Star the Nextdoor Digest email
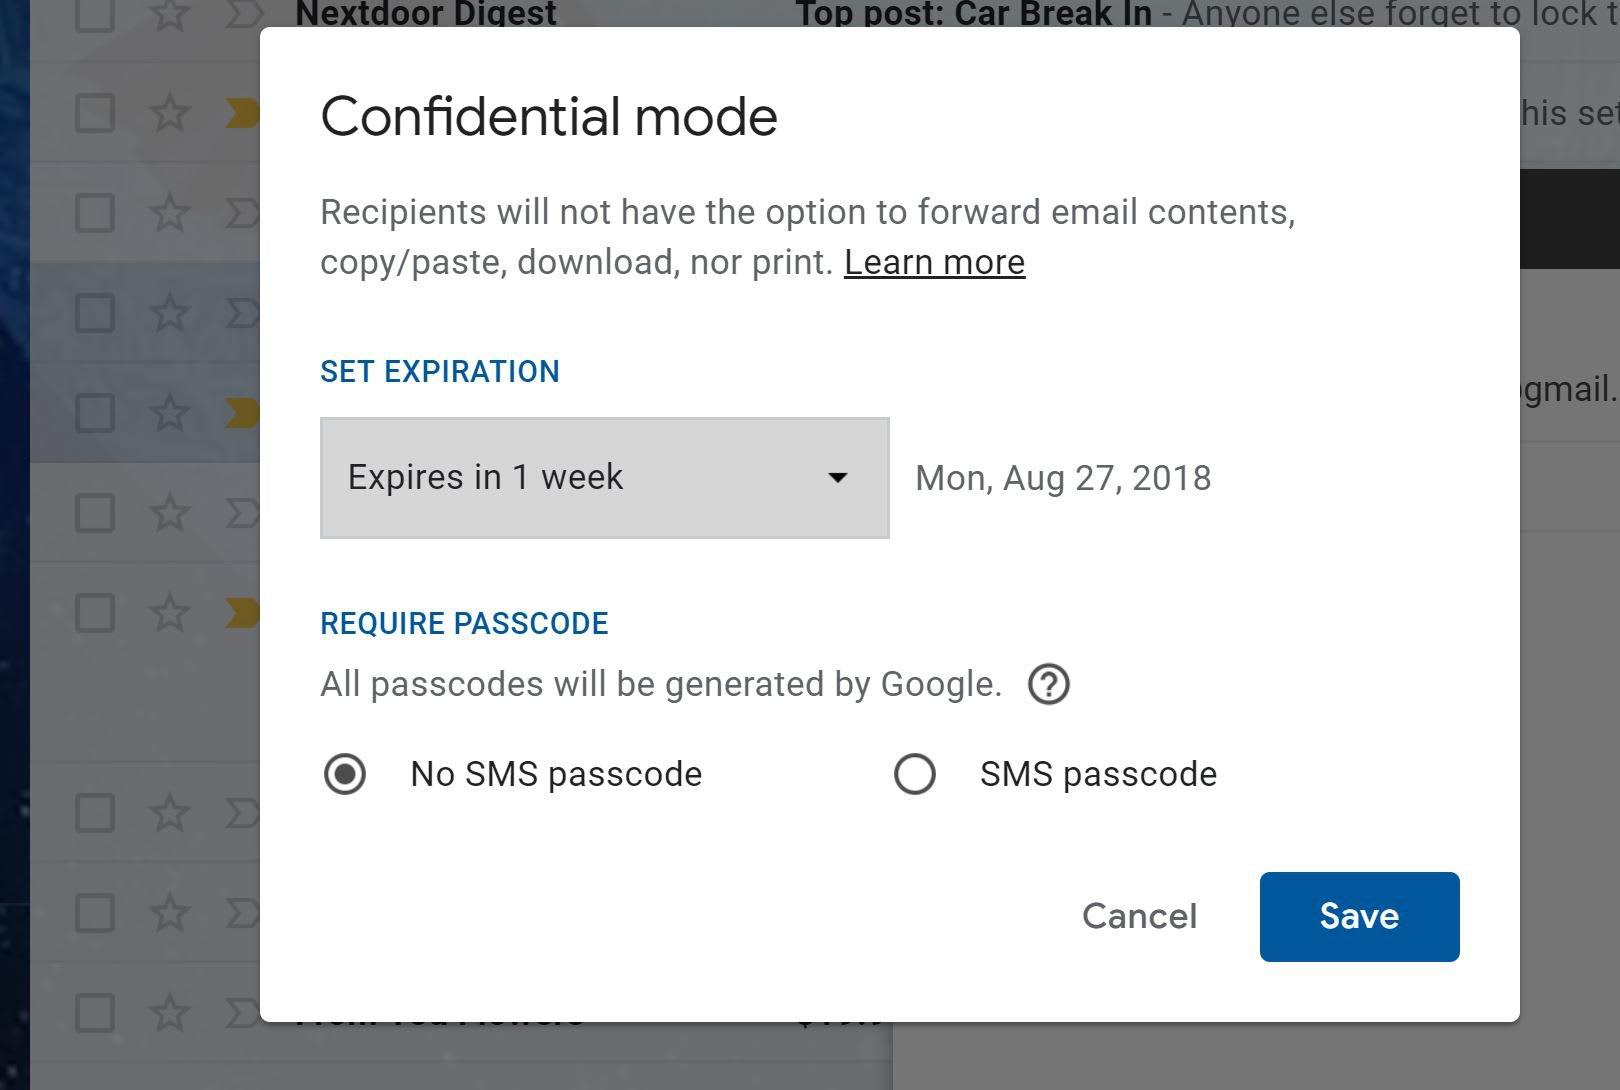This screenshot has width=1620, height=1090. coord(169,14)
